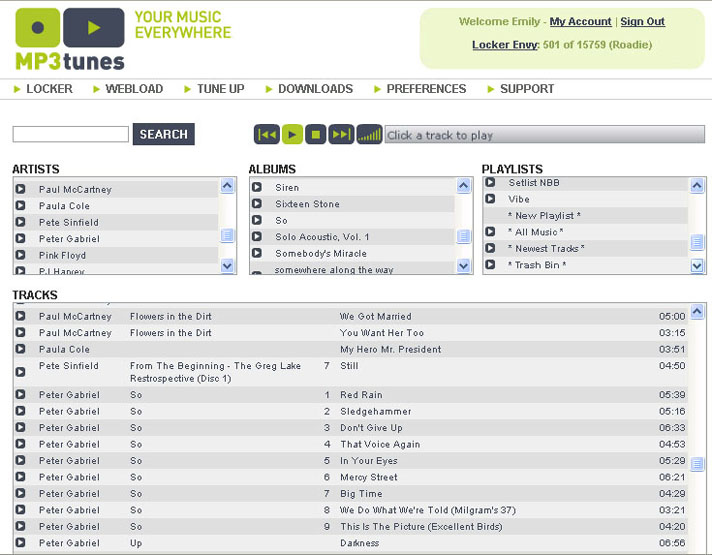712x555 pixels.
Task: Play the Siren album via its icon
Action: coord(257,187)
